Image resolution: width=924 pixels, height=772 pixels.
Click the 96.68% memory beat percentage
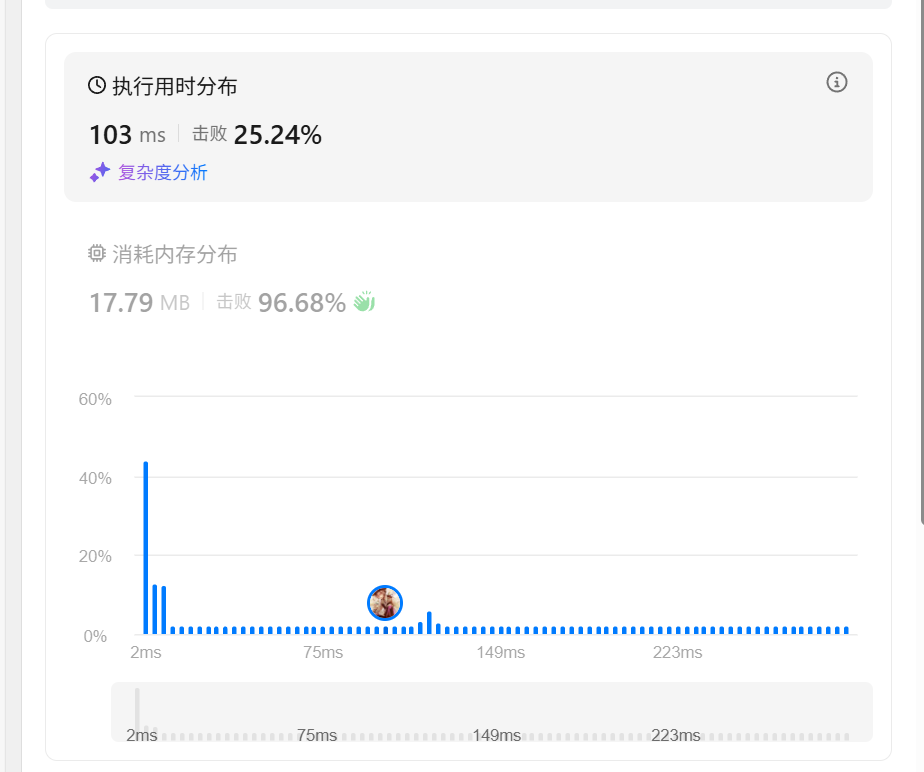click(302, 303)
